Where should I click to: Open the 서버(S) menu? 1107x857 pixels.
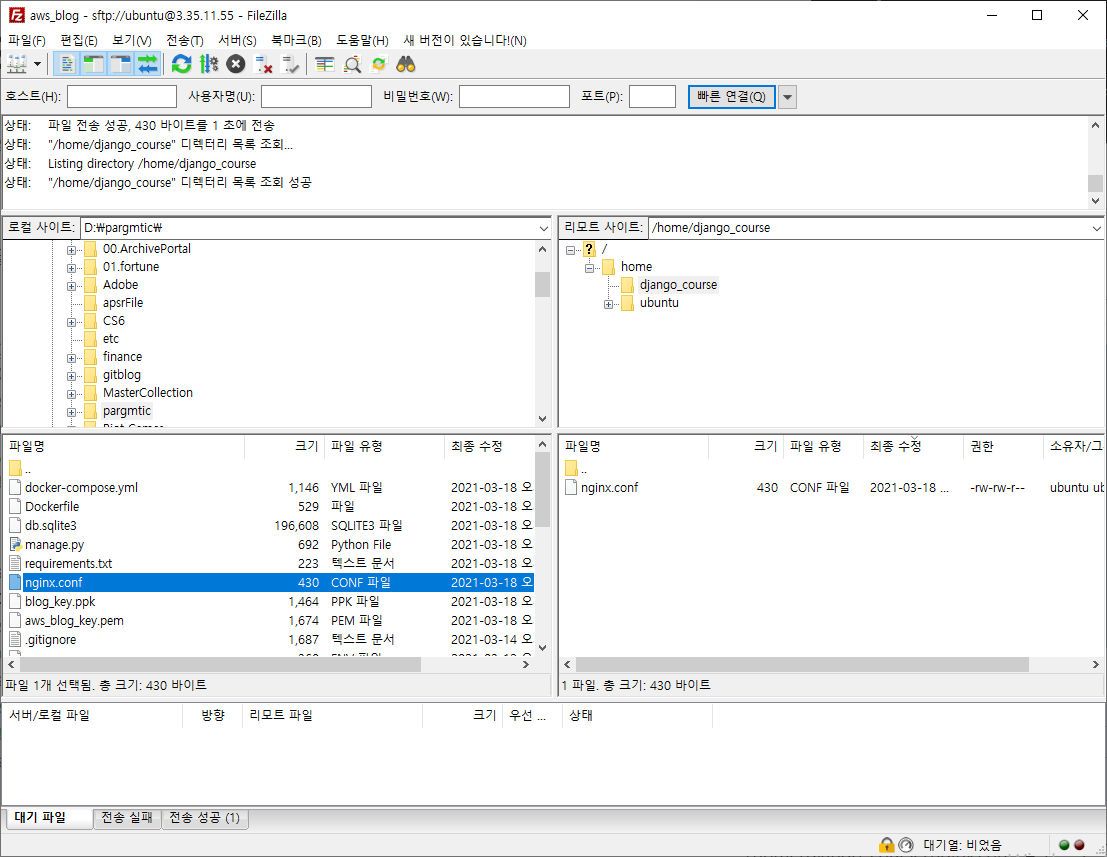click(x=236, y=40)
